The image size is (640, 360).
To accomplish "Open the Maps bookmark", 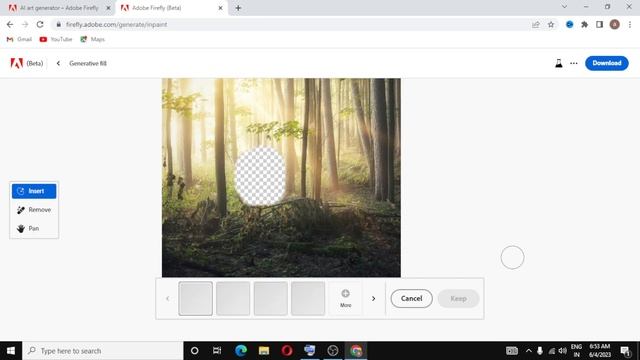I will 93,39.
